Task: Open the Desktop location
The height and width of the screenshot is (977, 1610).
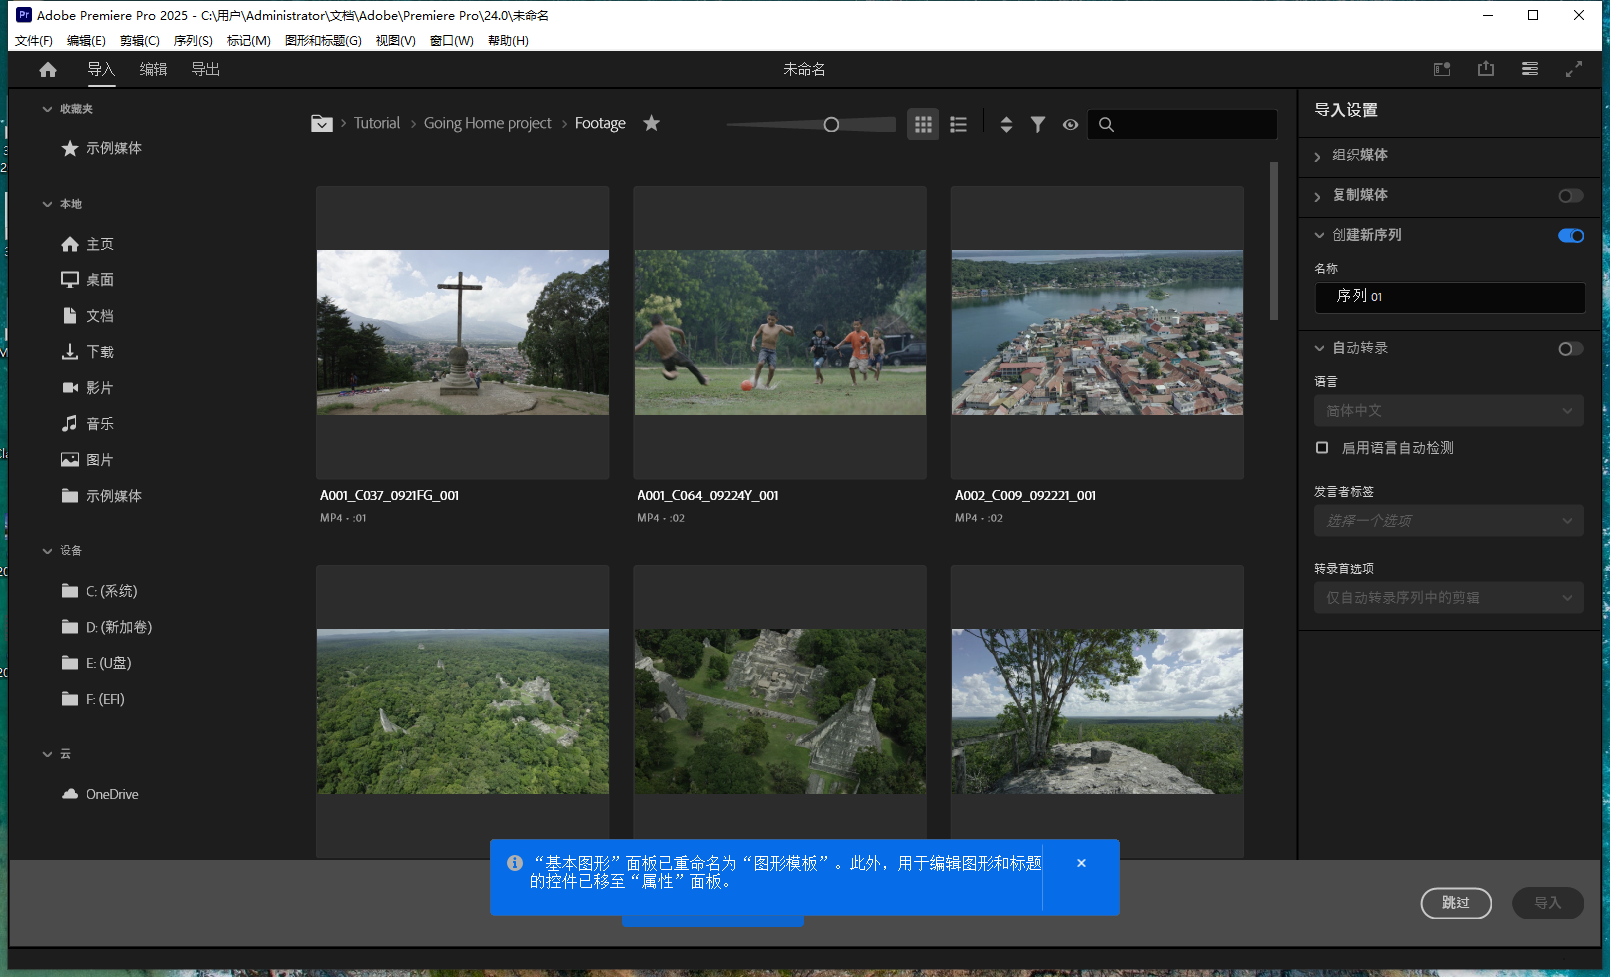Action: (87, 280)
